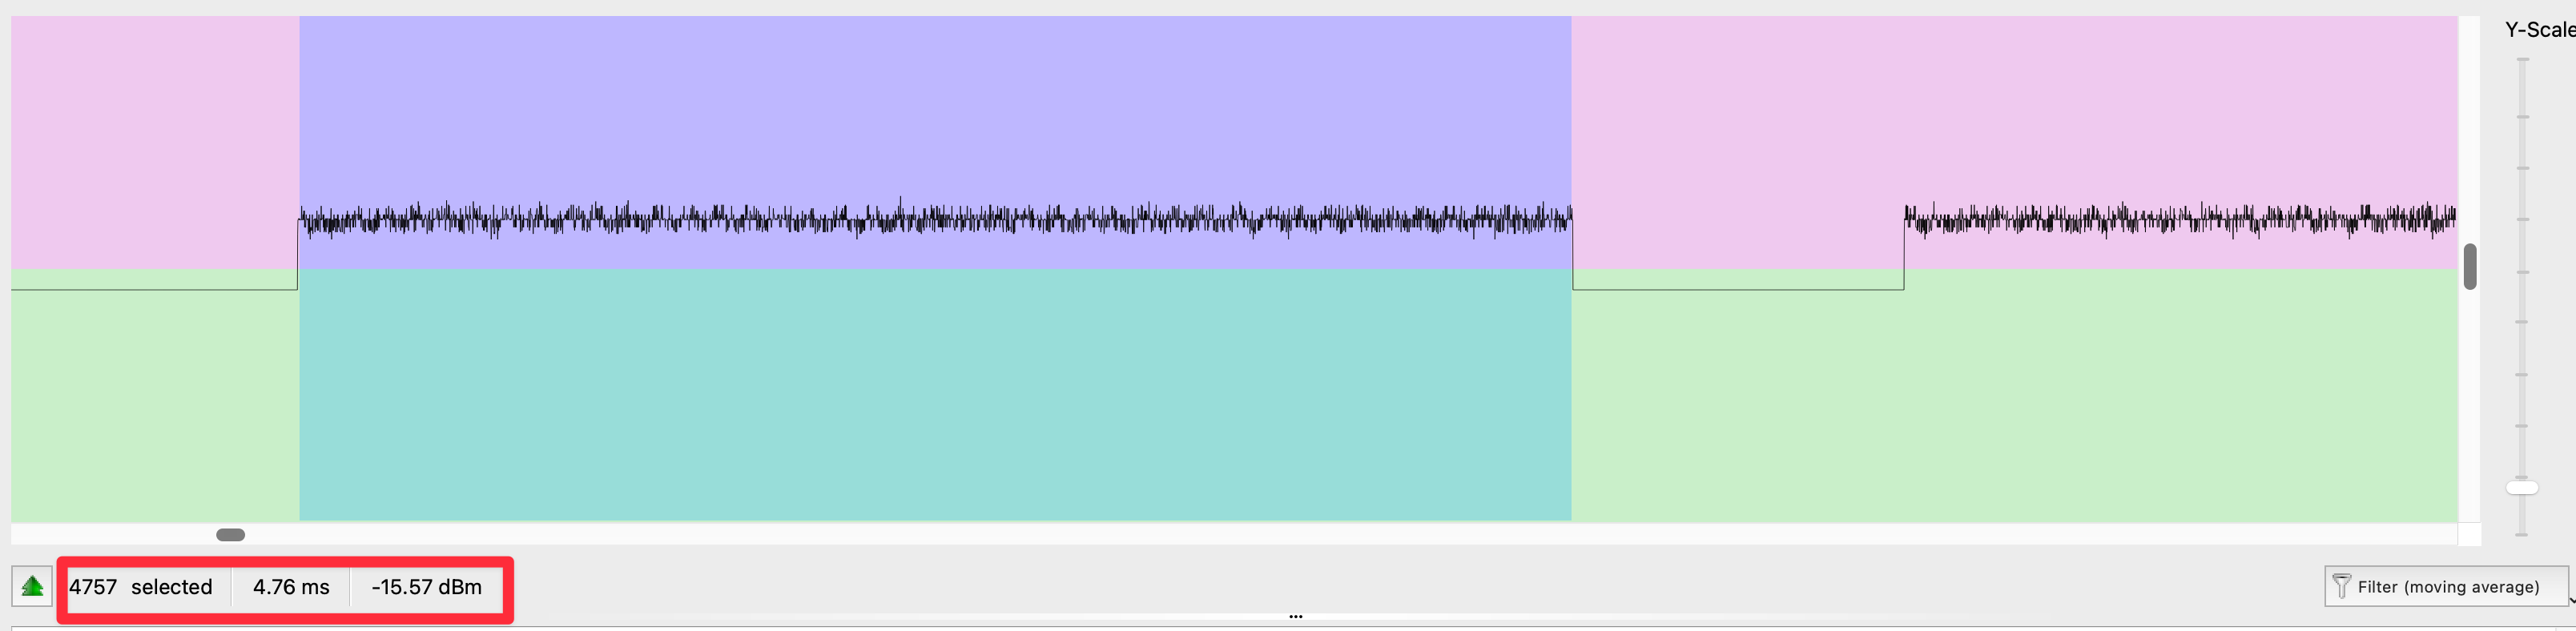Click the empty horizontal scrollbar track at right
This screenshot has height=631, width=2576.
click(1350, 535)
